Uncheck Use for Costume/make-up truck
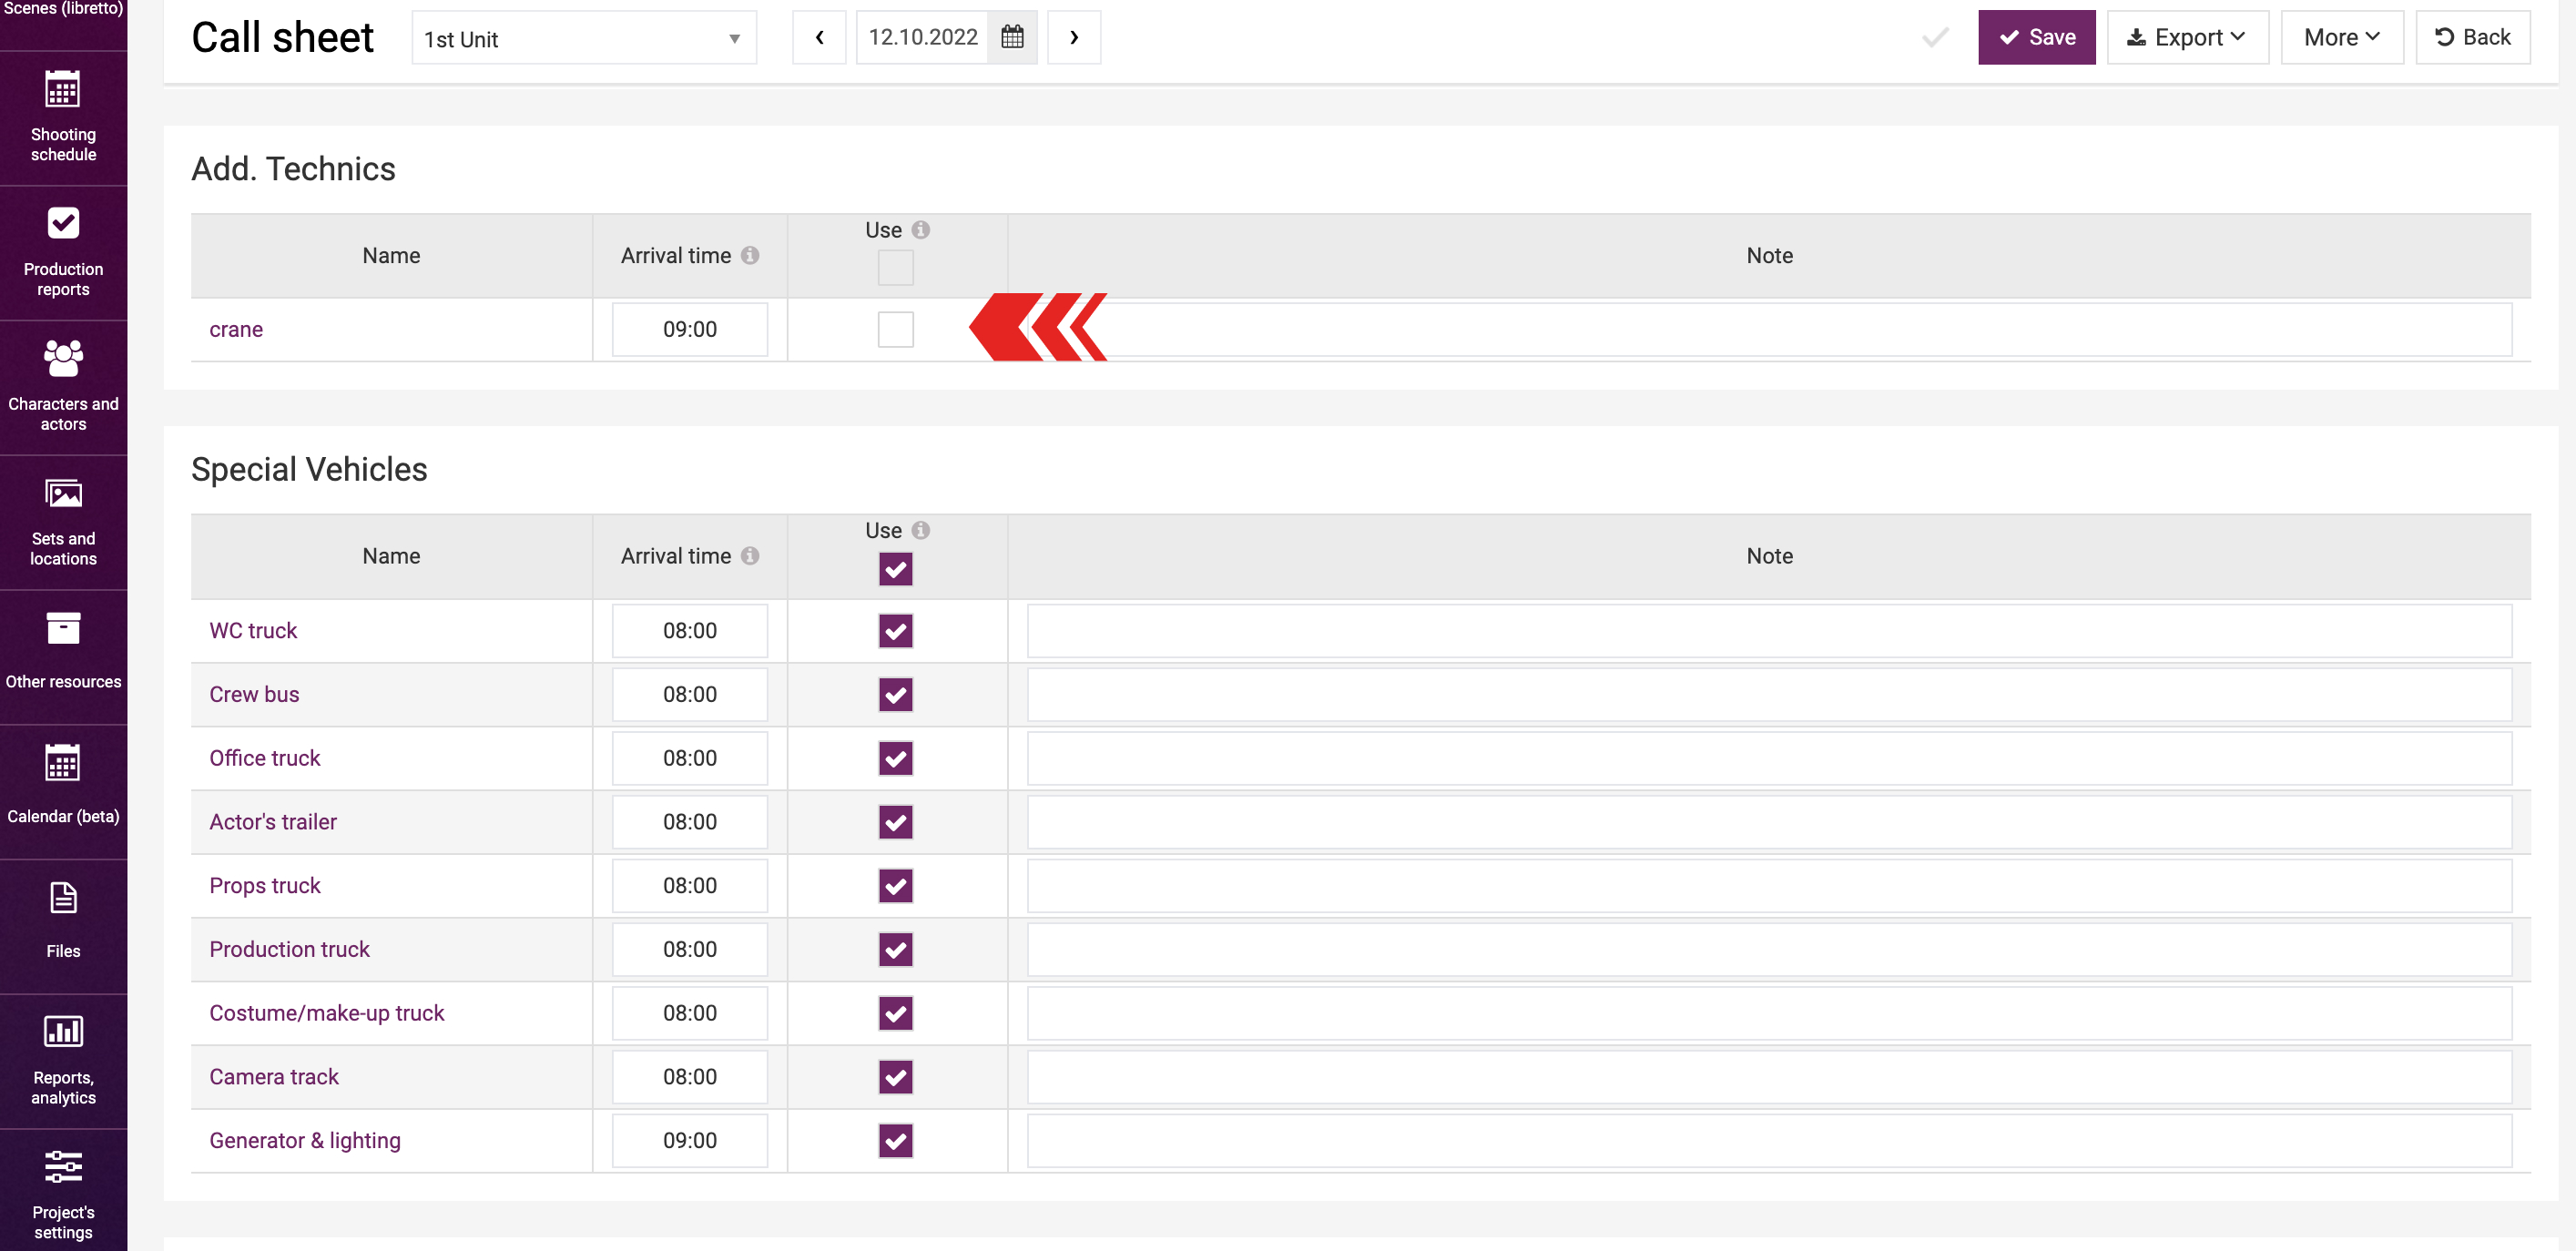This screenshot has height=1251, width=2576. coord(896,1014)
